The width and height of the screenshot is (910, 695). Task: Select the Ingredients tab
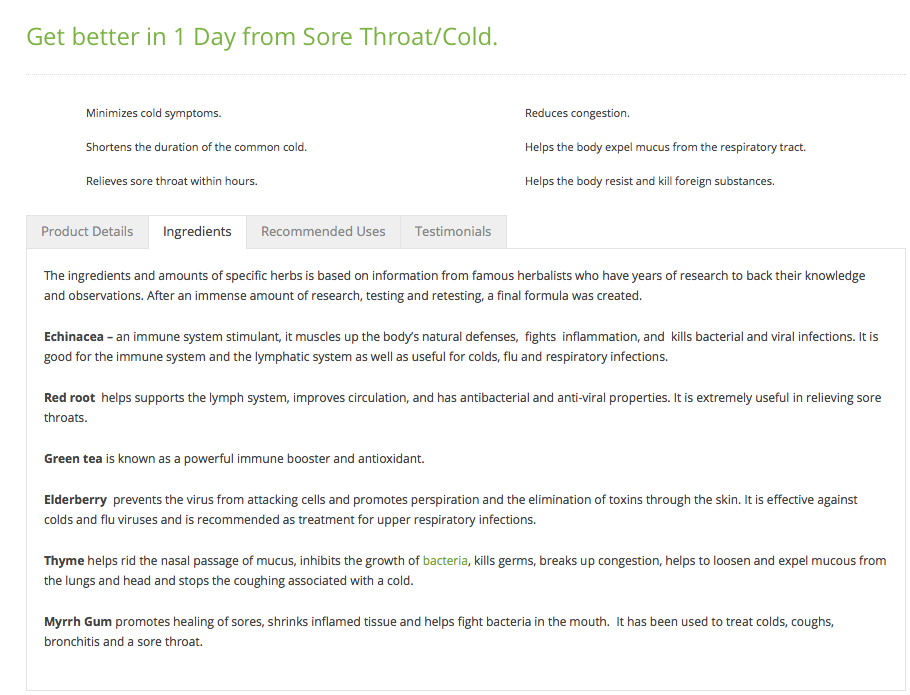click(x=197, y=231)
